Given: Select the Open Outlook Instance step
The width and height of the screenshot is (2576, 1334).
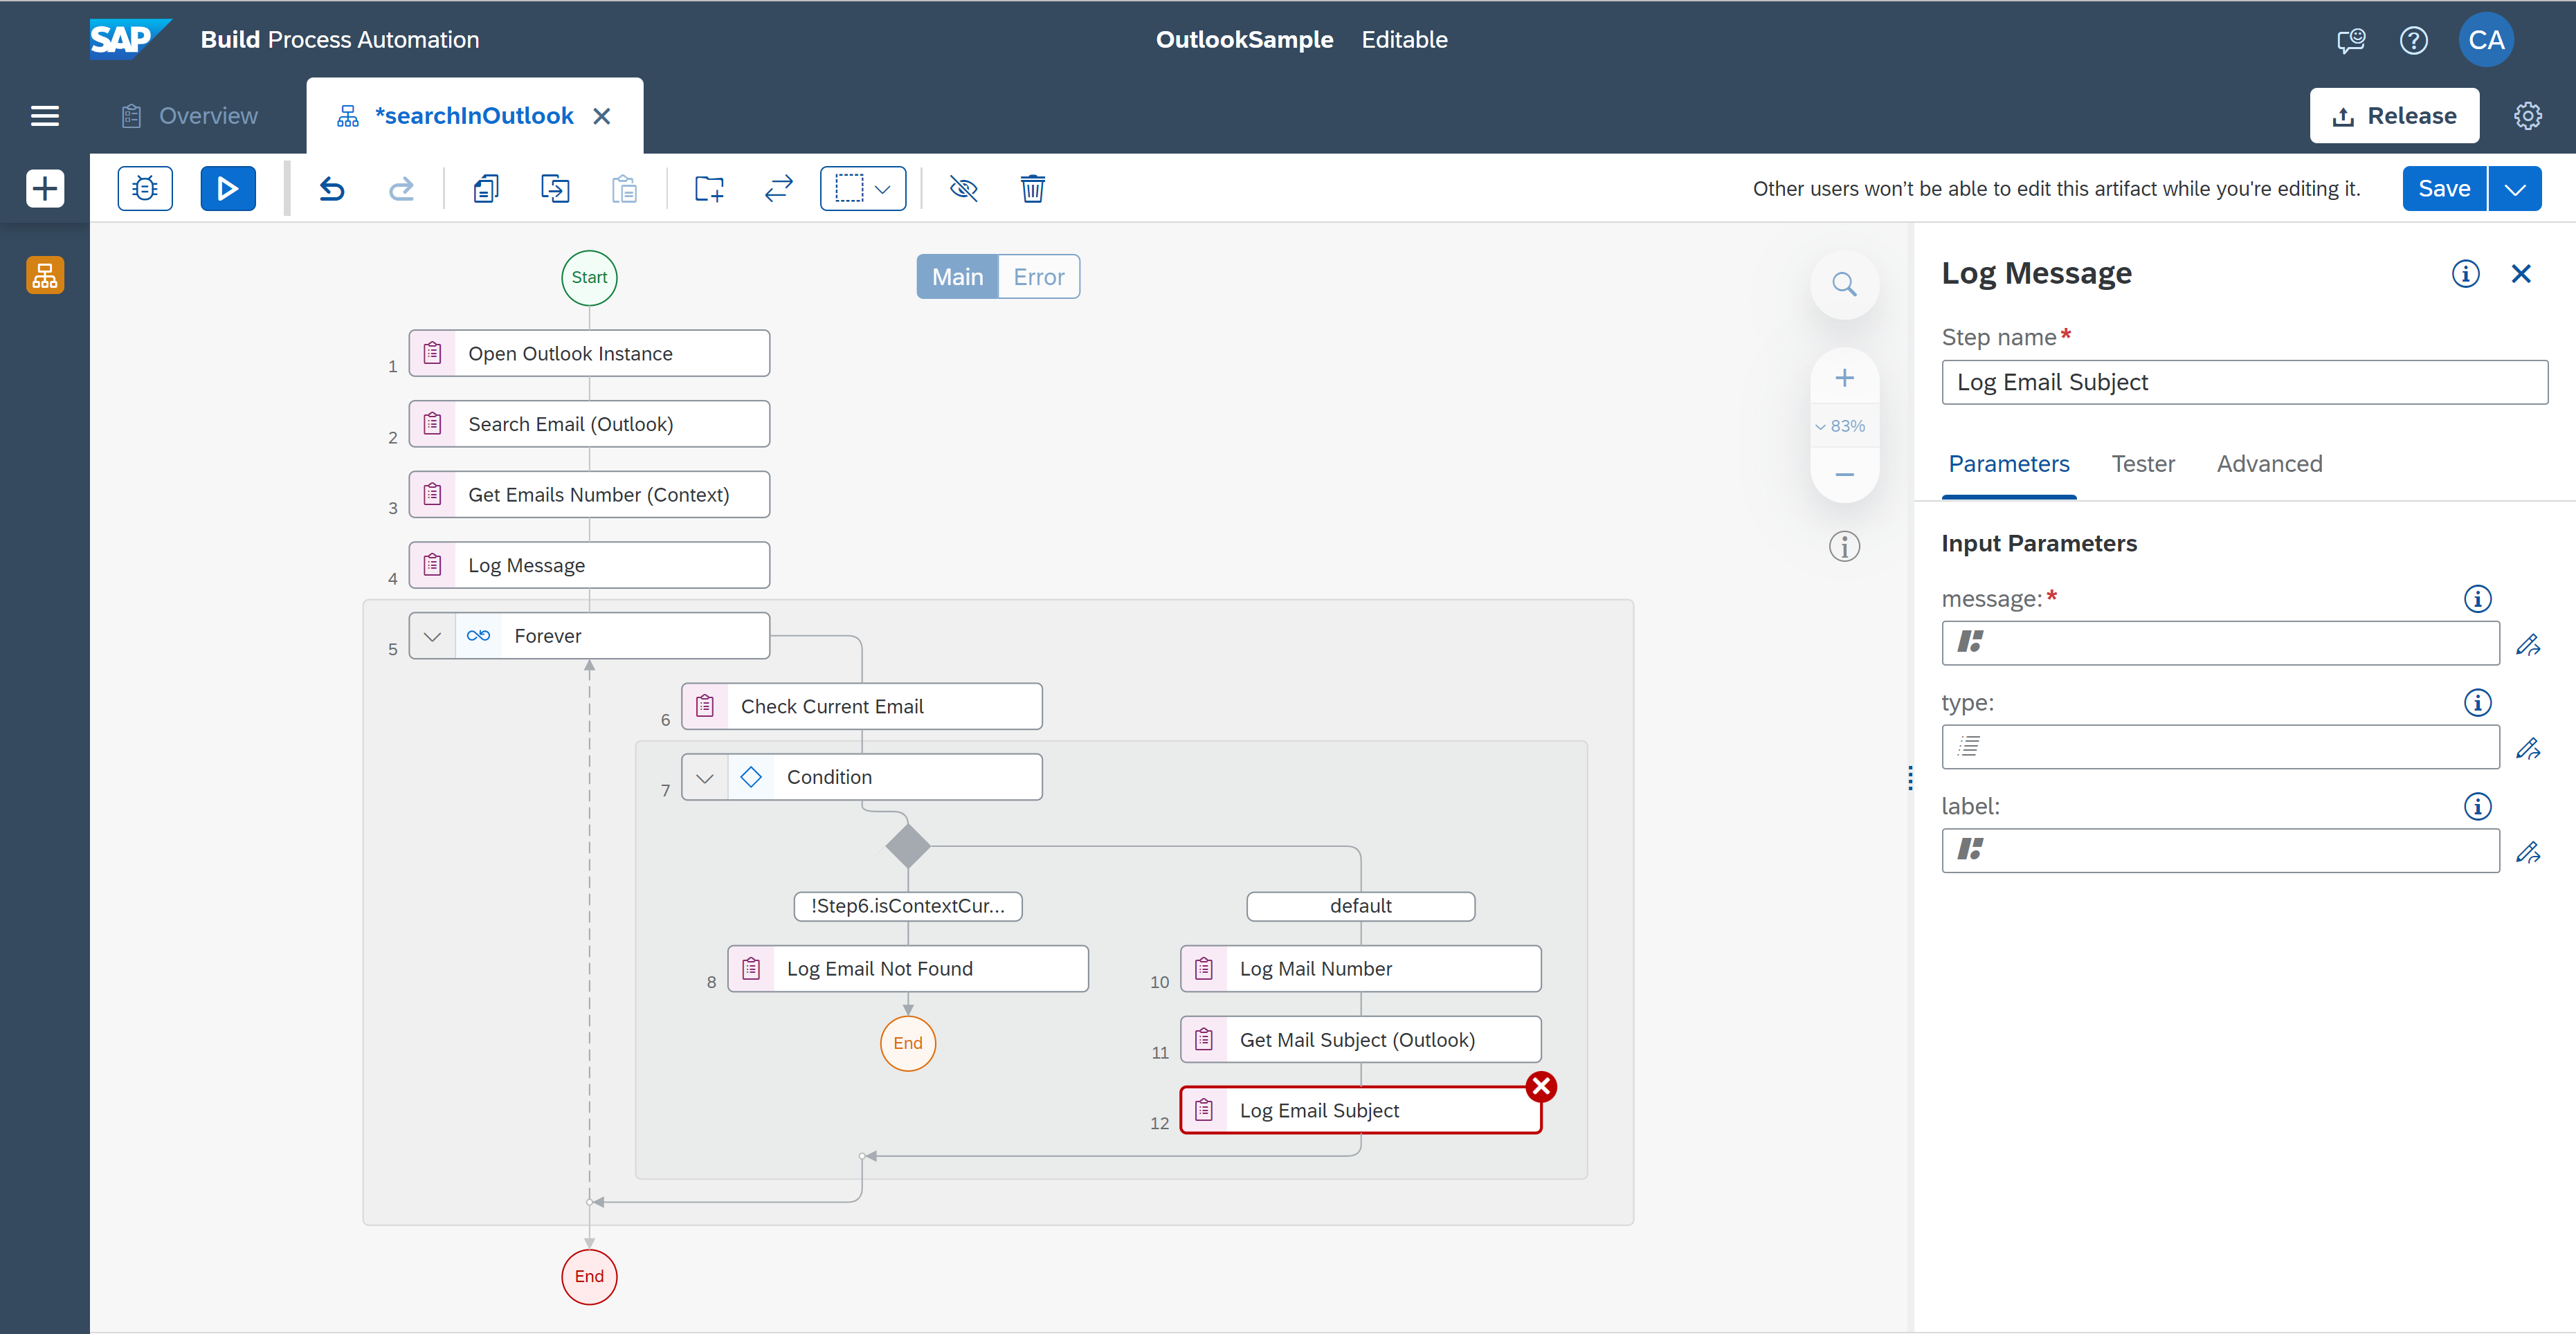Looking at the screenshot, I should 589,353.
